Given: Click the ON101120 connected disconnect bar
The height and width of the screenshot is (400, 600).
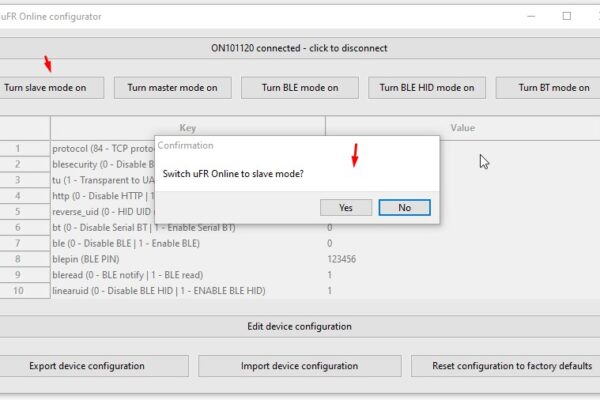Looking at the screenshot, I should coord(299,48).
